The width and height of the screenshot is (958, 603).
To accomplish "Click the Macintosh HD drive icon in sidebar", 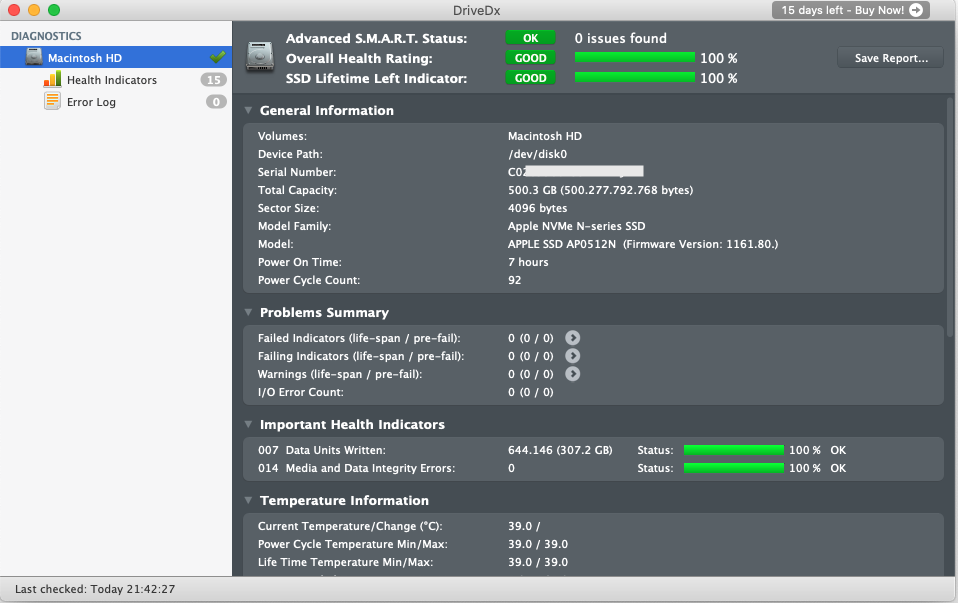I will pos(34,57).
